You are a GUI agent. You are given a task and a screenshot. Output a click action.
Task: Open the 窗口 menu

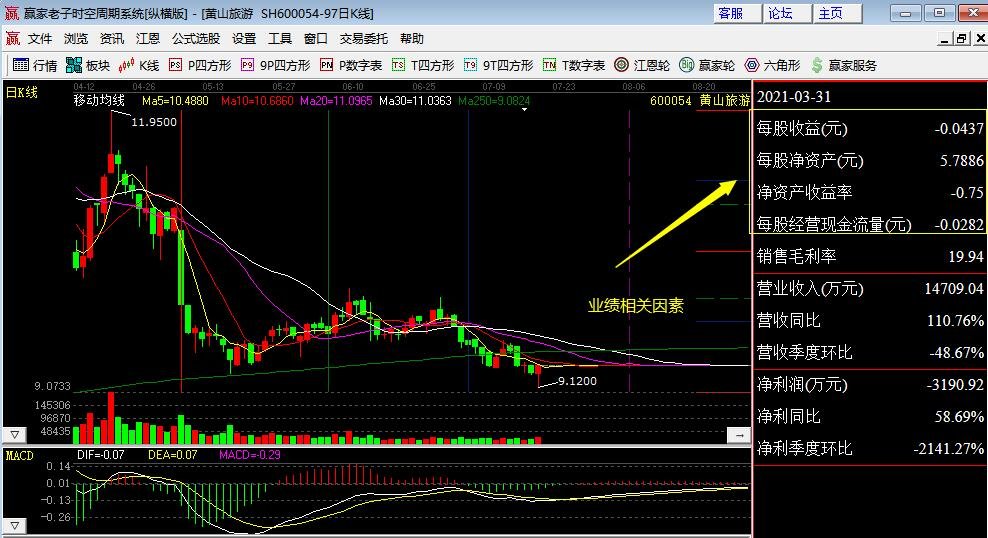tap(316, 38)
